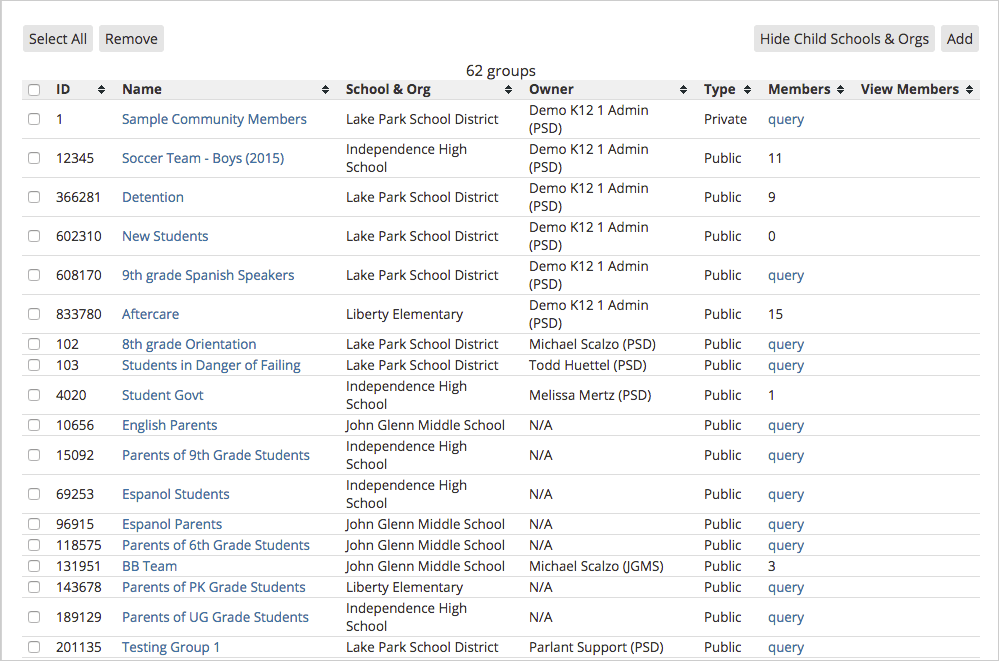Open Parents of 6th Grade Students group
This screenshot has width=999, height=661.
point(216,545)
